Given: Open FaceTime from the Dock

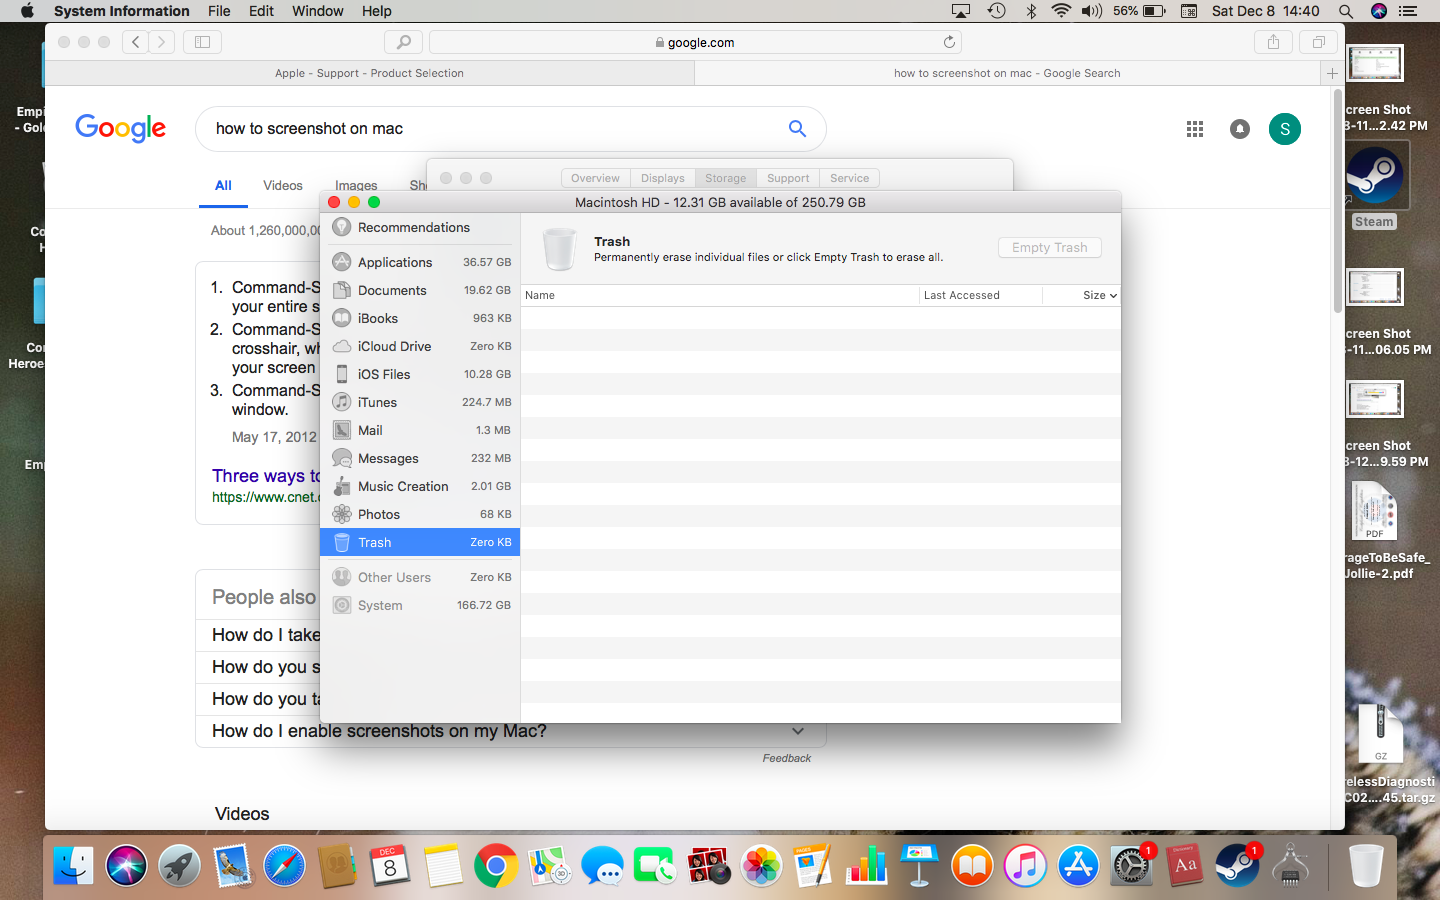Looking at the screenshot, I should point(655,866).
